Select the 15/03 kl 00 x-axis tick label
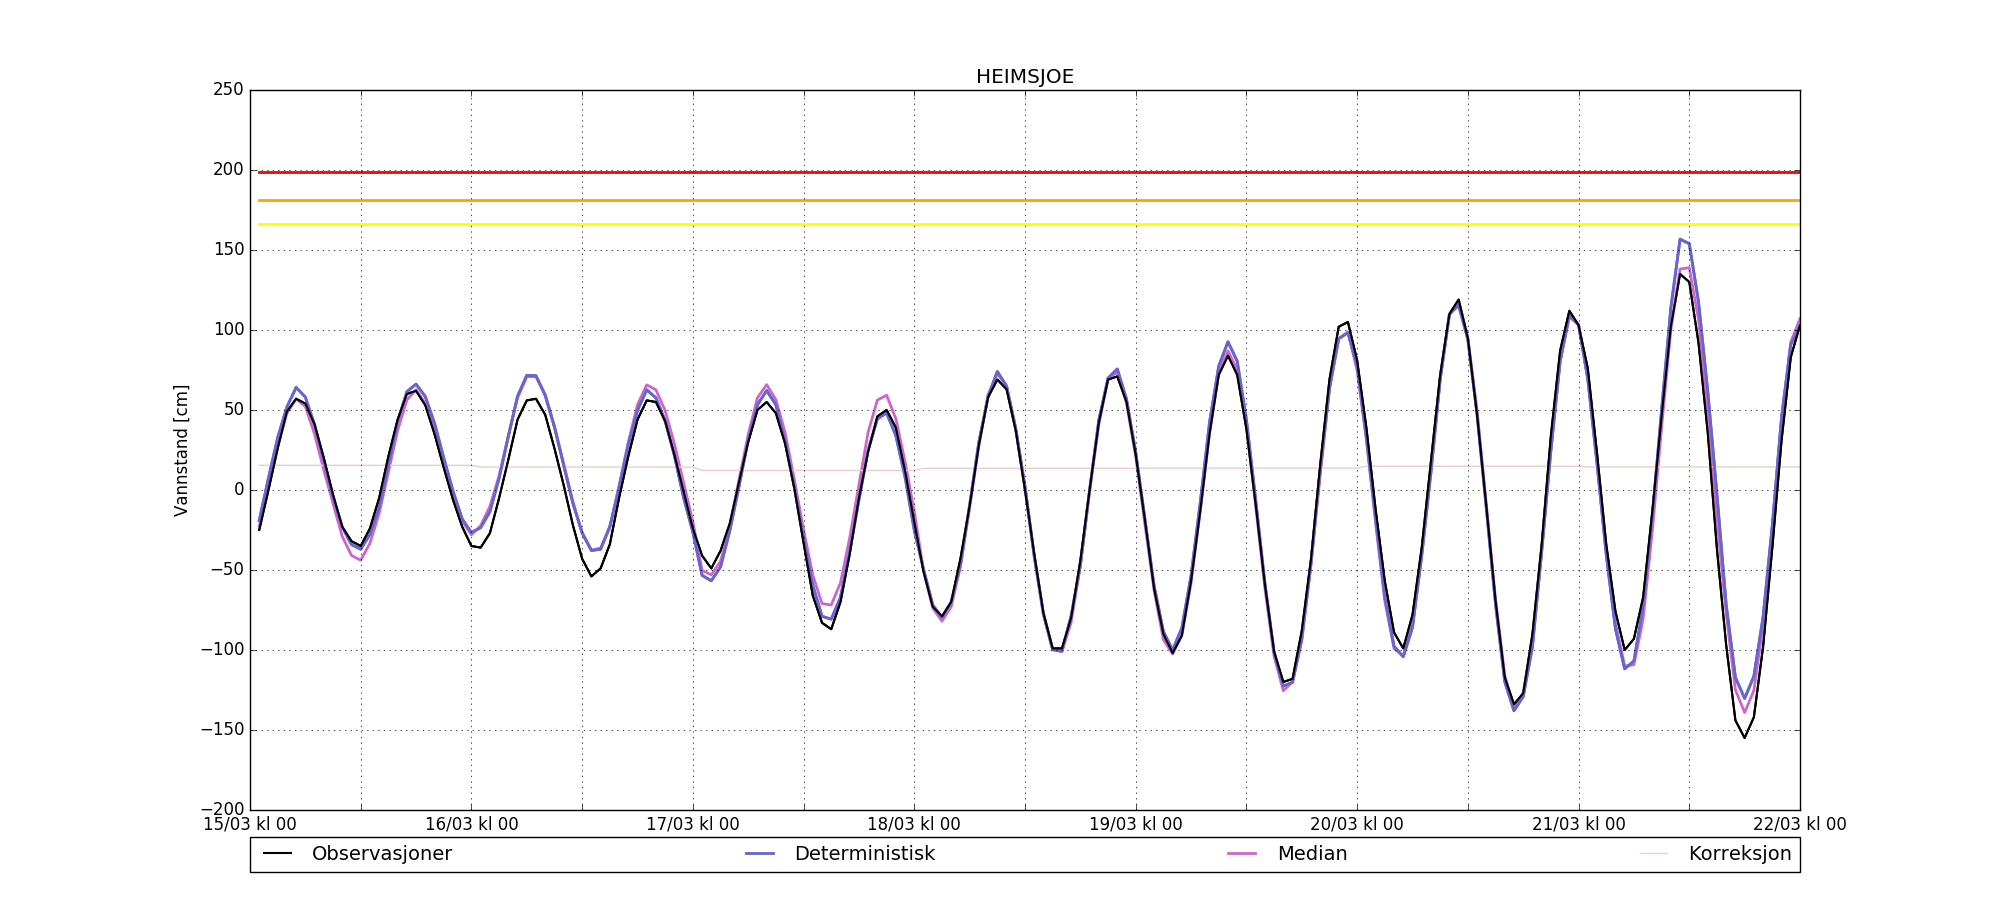 coord(250,825)
